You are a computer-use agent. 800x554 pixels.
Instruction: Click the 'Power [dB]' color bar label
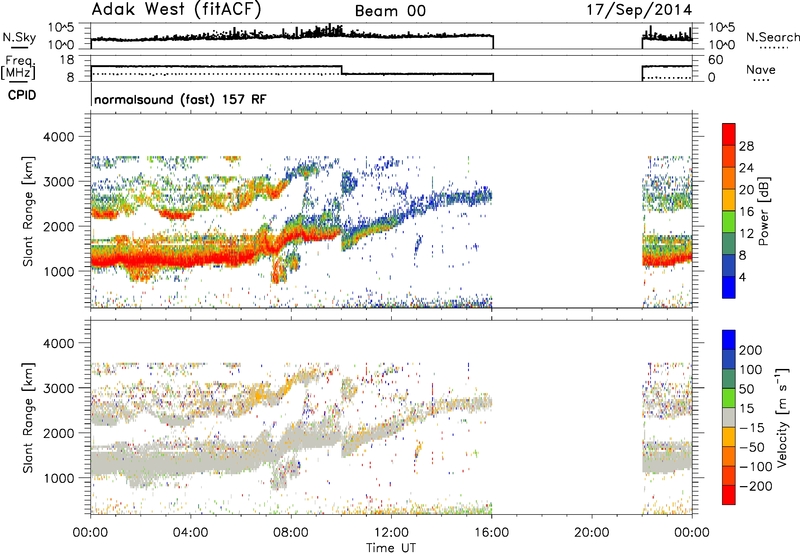[x=763, y=211]
